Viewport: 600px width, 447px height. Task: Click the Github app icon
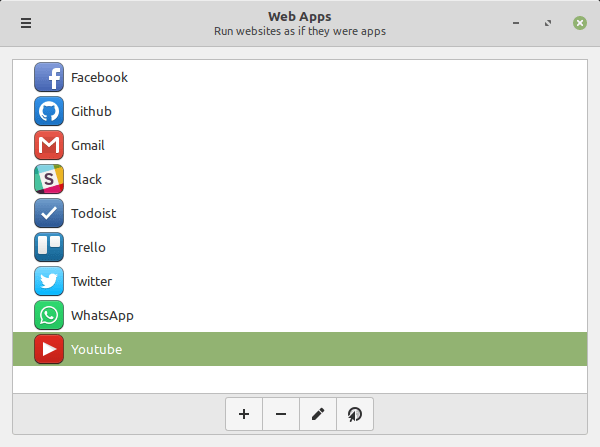tap(49, 111)
